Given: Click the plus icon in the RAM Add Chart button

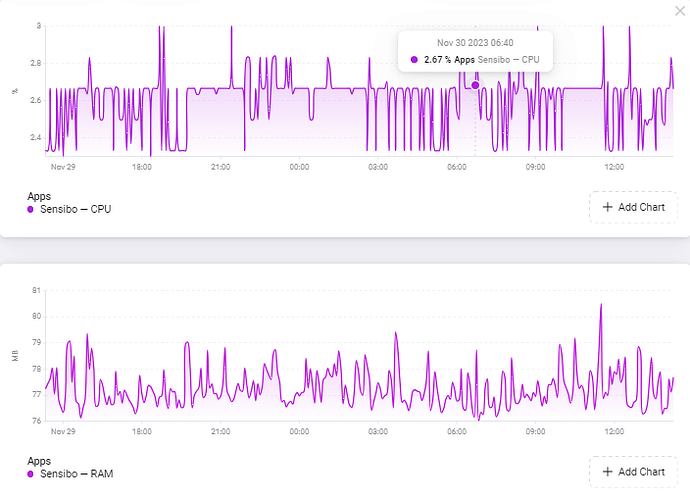Looking at the screenshot, I should (607, 472).
